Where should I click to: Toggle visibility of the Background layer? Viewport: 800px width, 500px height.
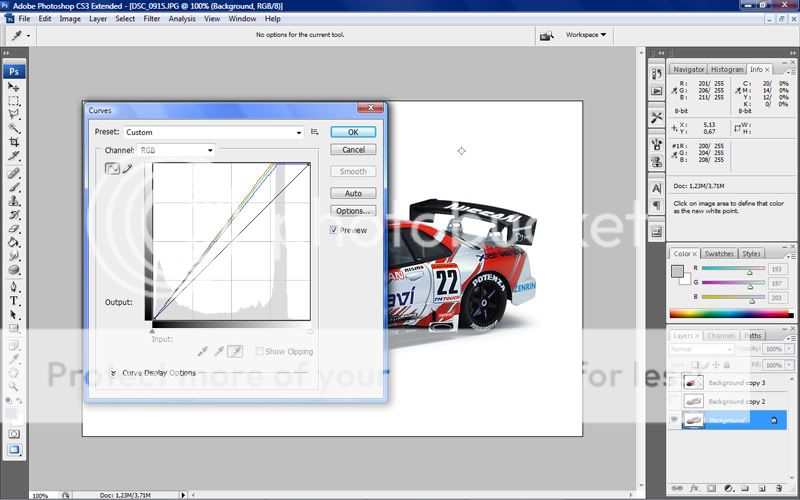pos(673,421)
